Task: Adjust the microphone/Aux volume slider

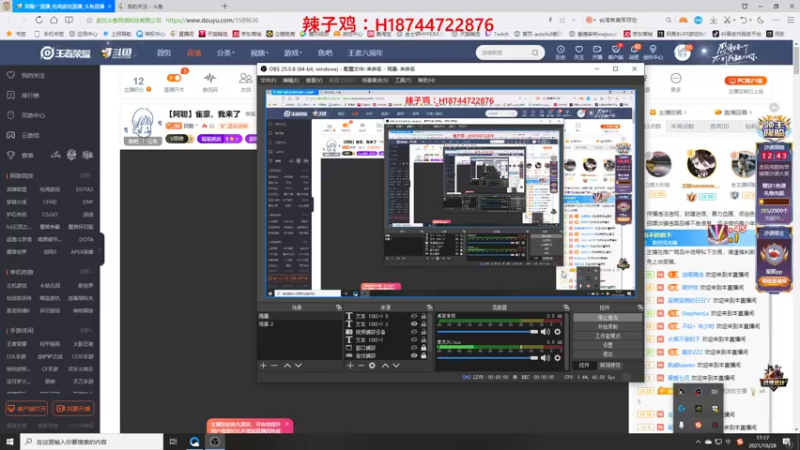Action: click(x=488, y=358)
